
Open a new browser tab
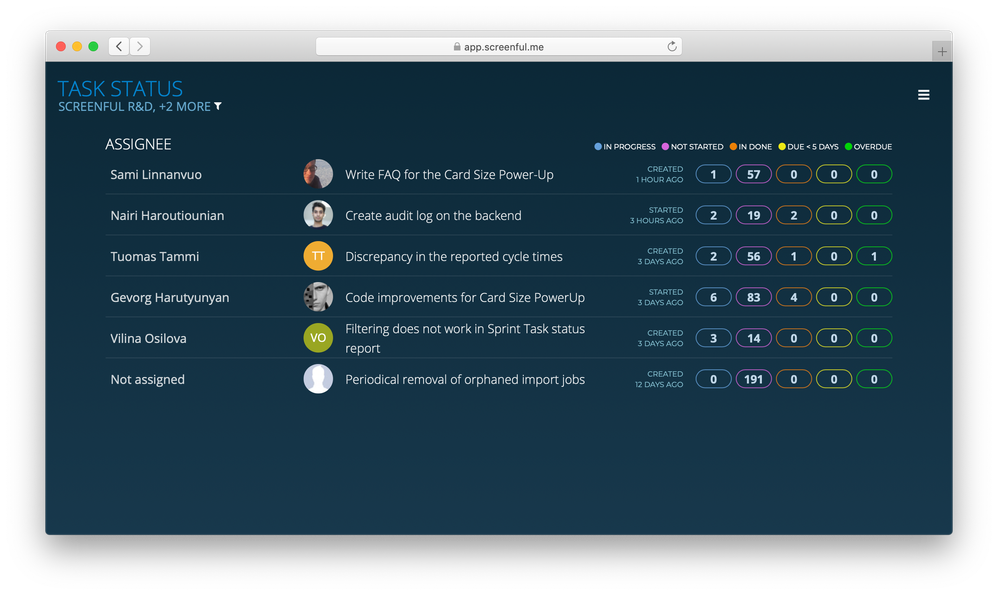pos(941,49)
